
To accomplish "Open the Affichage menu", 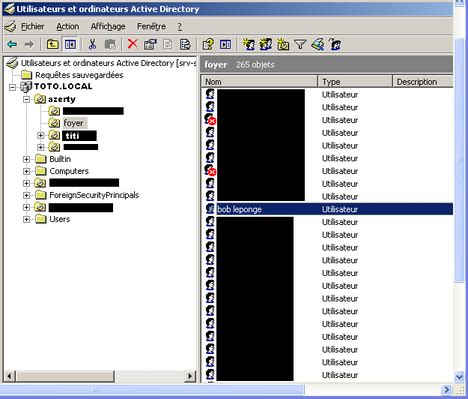I will [108, 26].
